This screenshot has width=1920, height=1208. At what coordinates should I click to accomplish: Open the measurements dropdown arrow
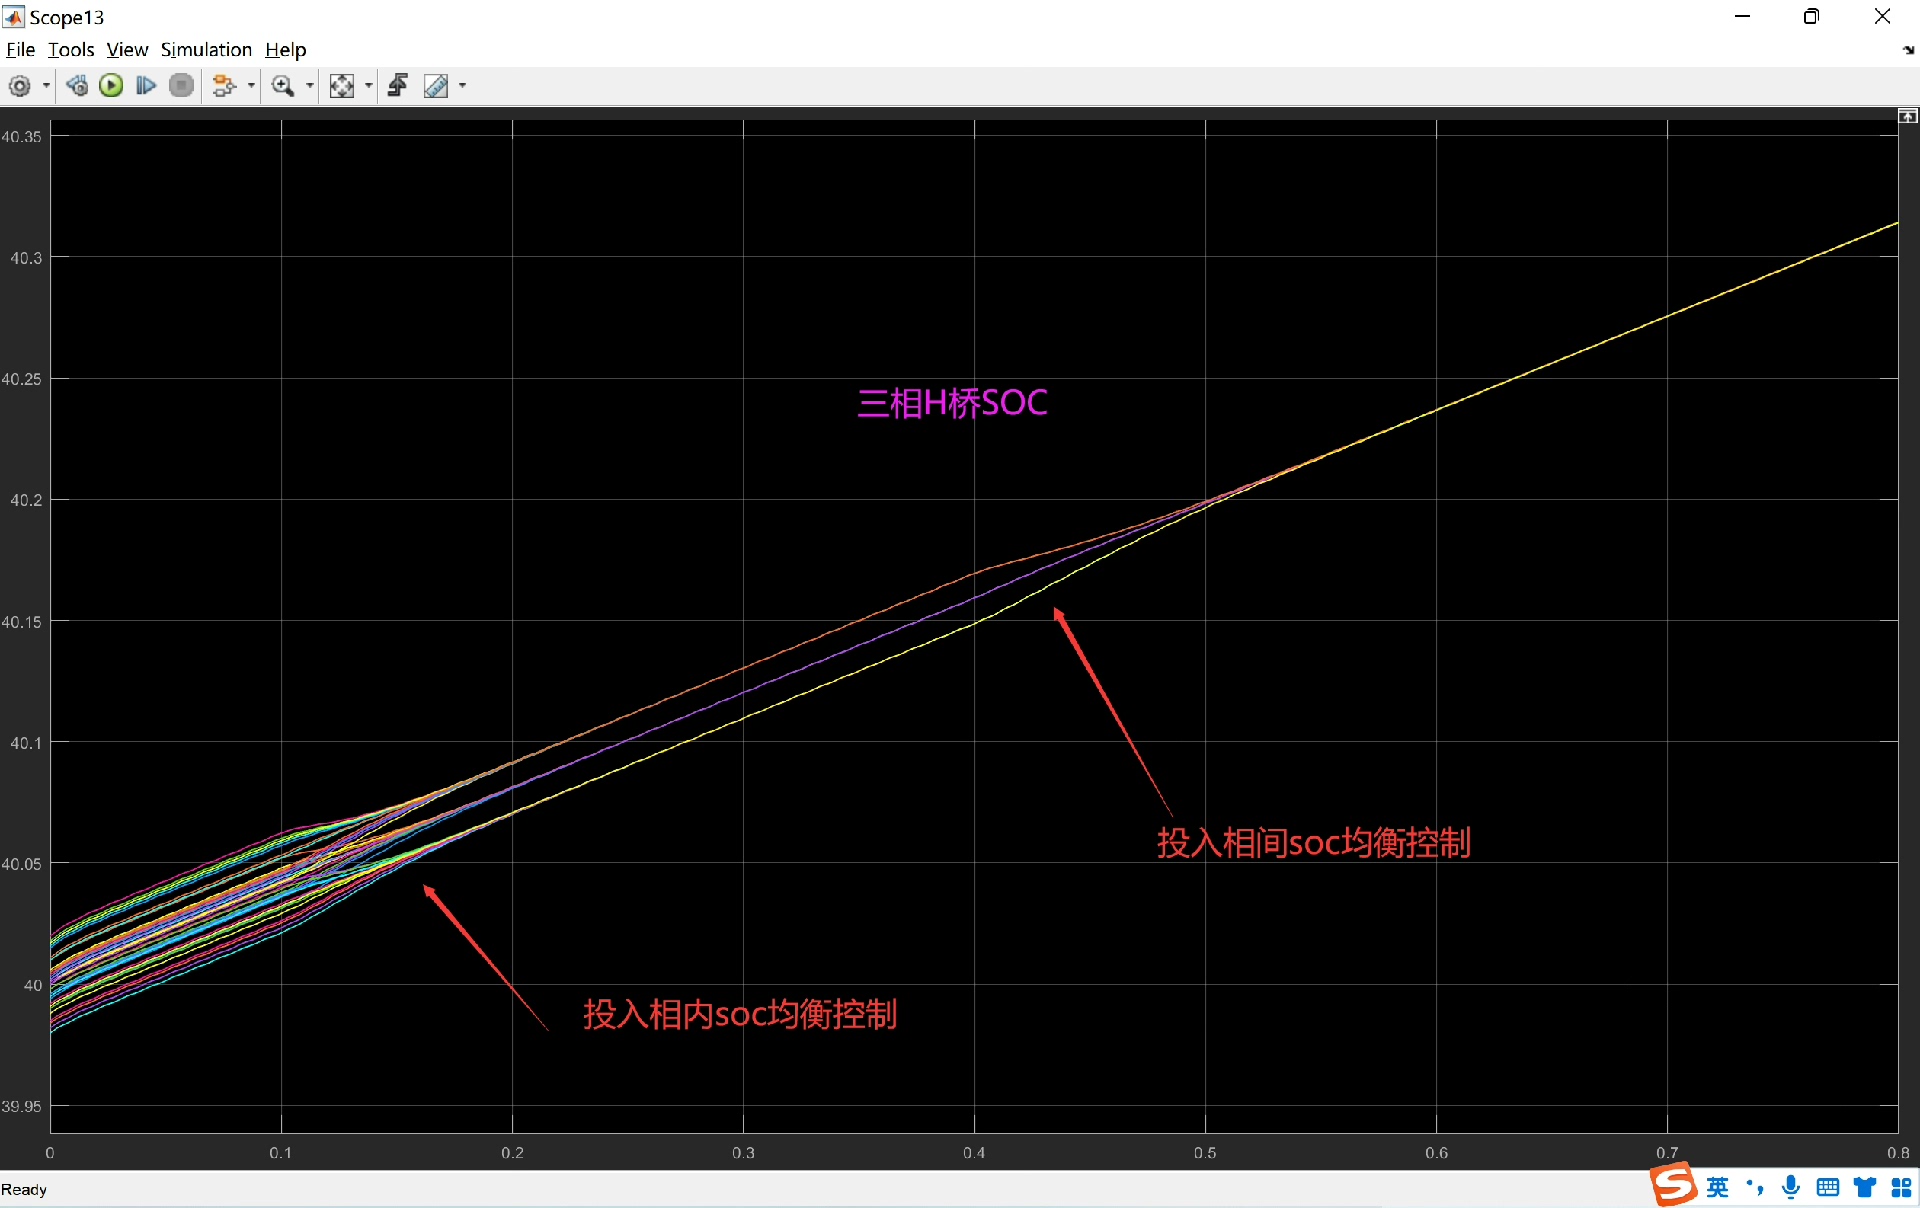pos(462,86)
